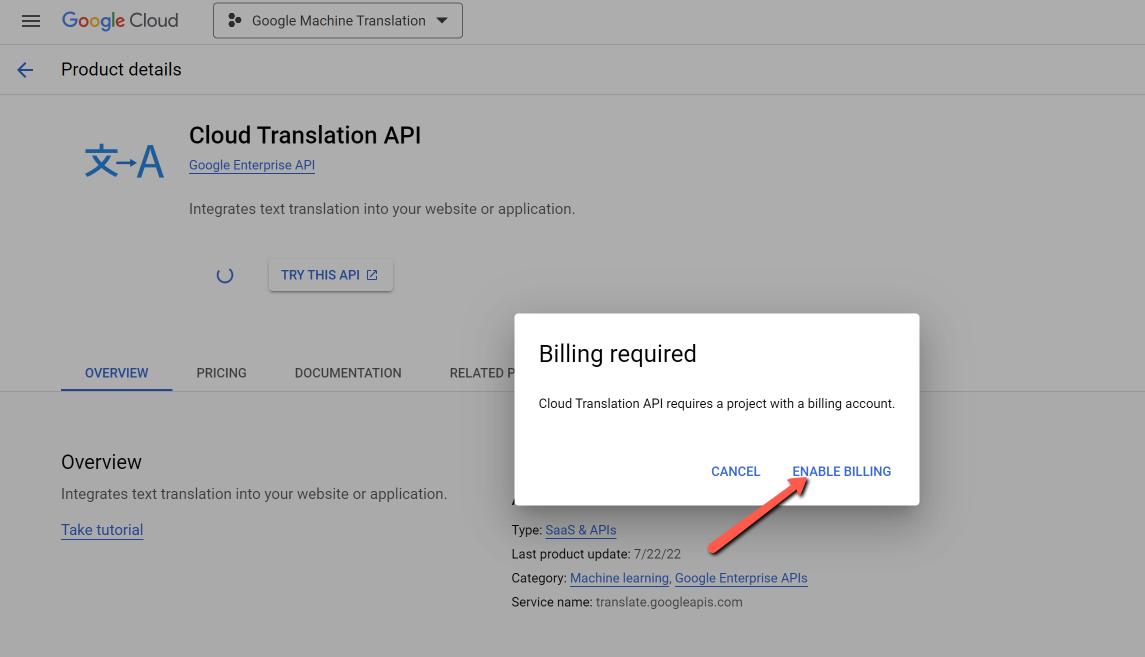Open the Google Enterprise APIs category link

pos(741,578)
